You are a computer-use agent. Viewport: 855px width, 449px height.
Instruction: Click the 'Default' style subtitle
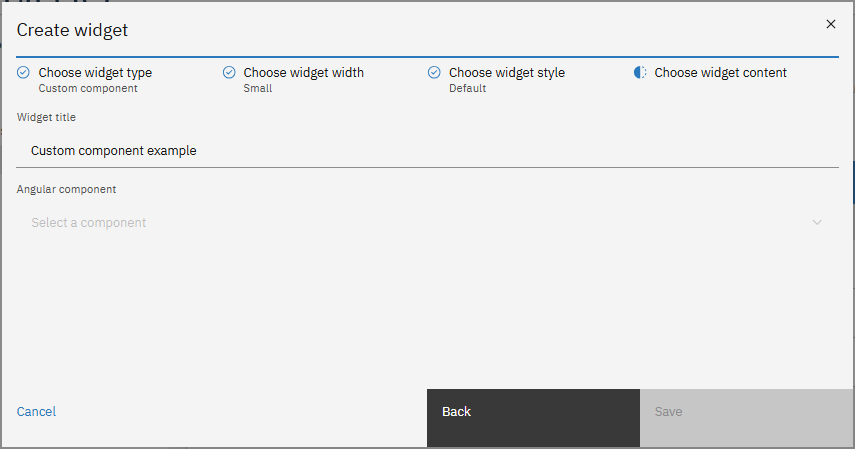point(467,89)
